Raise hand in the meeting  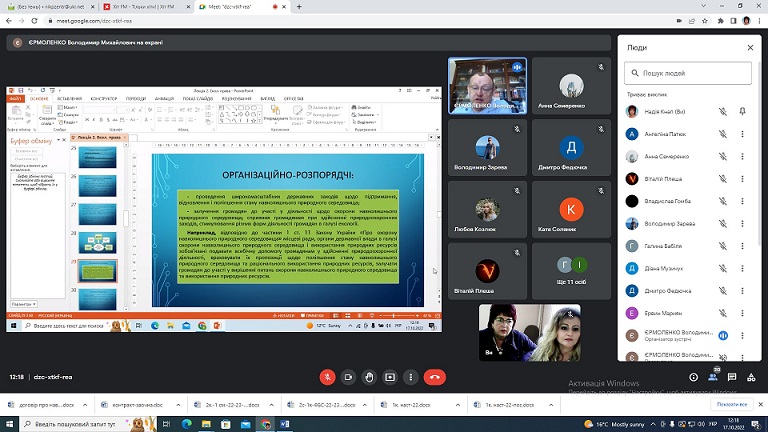point(369,377)
